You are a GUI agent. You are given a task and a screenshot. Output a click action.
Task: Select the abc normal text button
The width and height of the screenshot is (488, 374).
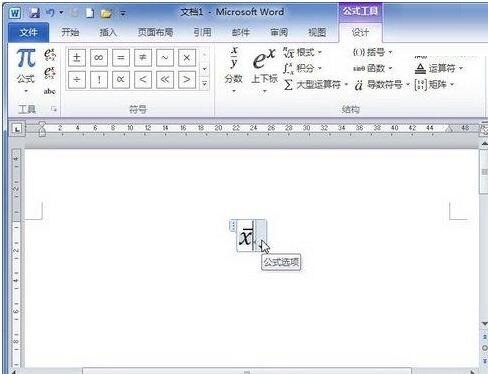pyautogui.click(x=49, y=91)
